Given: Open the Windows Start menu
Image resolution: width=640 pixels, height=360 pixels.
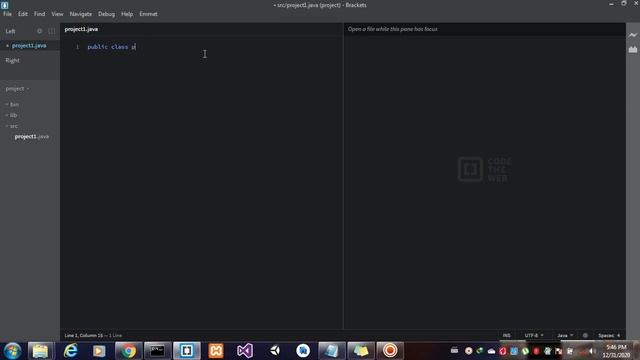Looking at the screenshot, I should 12,351.
